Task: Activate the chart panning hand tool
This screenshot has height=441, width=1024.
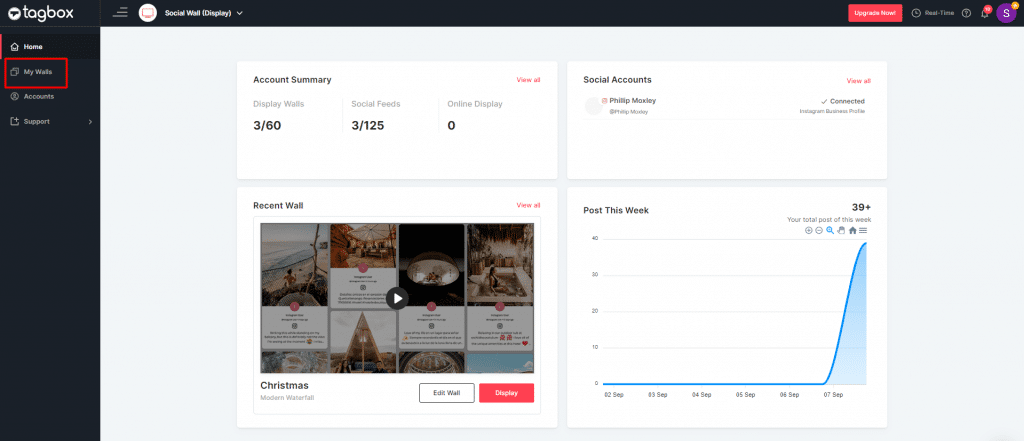Action: tap(841, 231)
